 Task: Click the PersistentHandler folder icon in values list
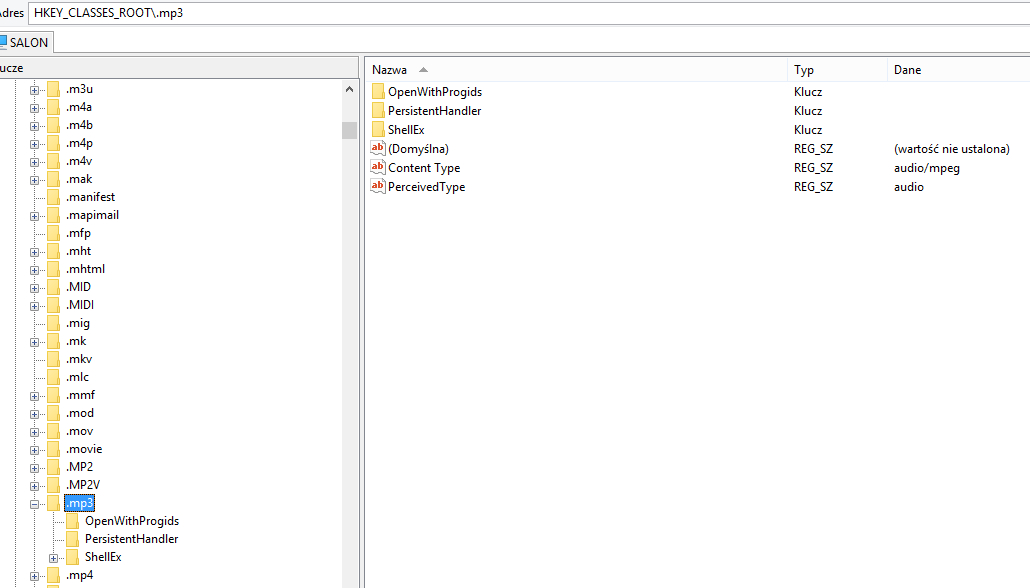click(378, 110)
